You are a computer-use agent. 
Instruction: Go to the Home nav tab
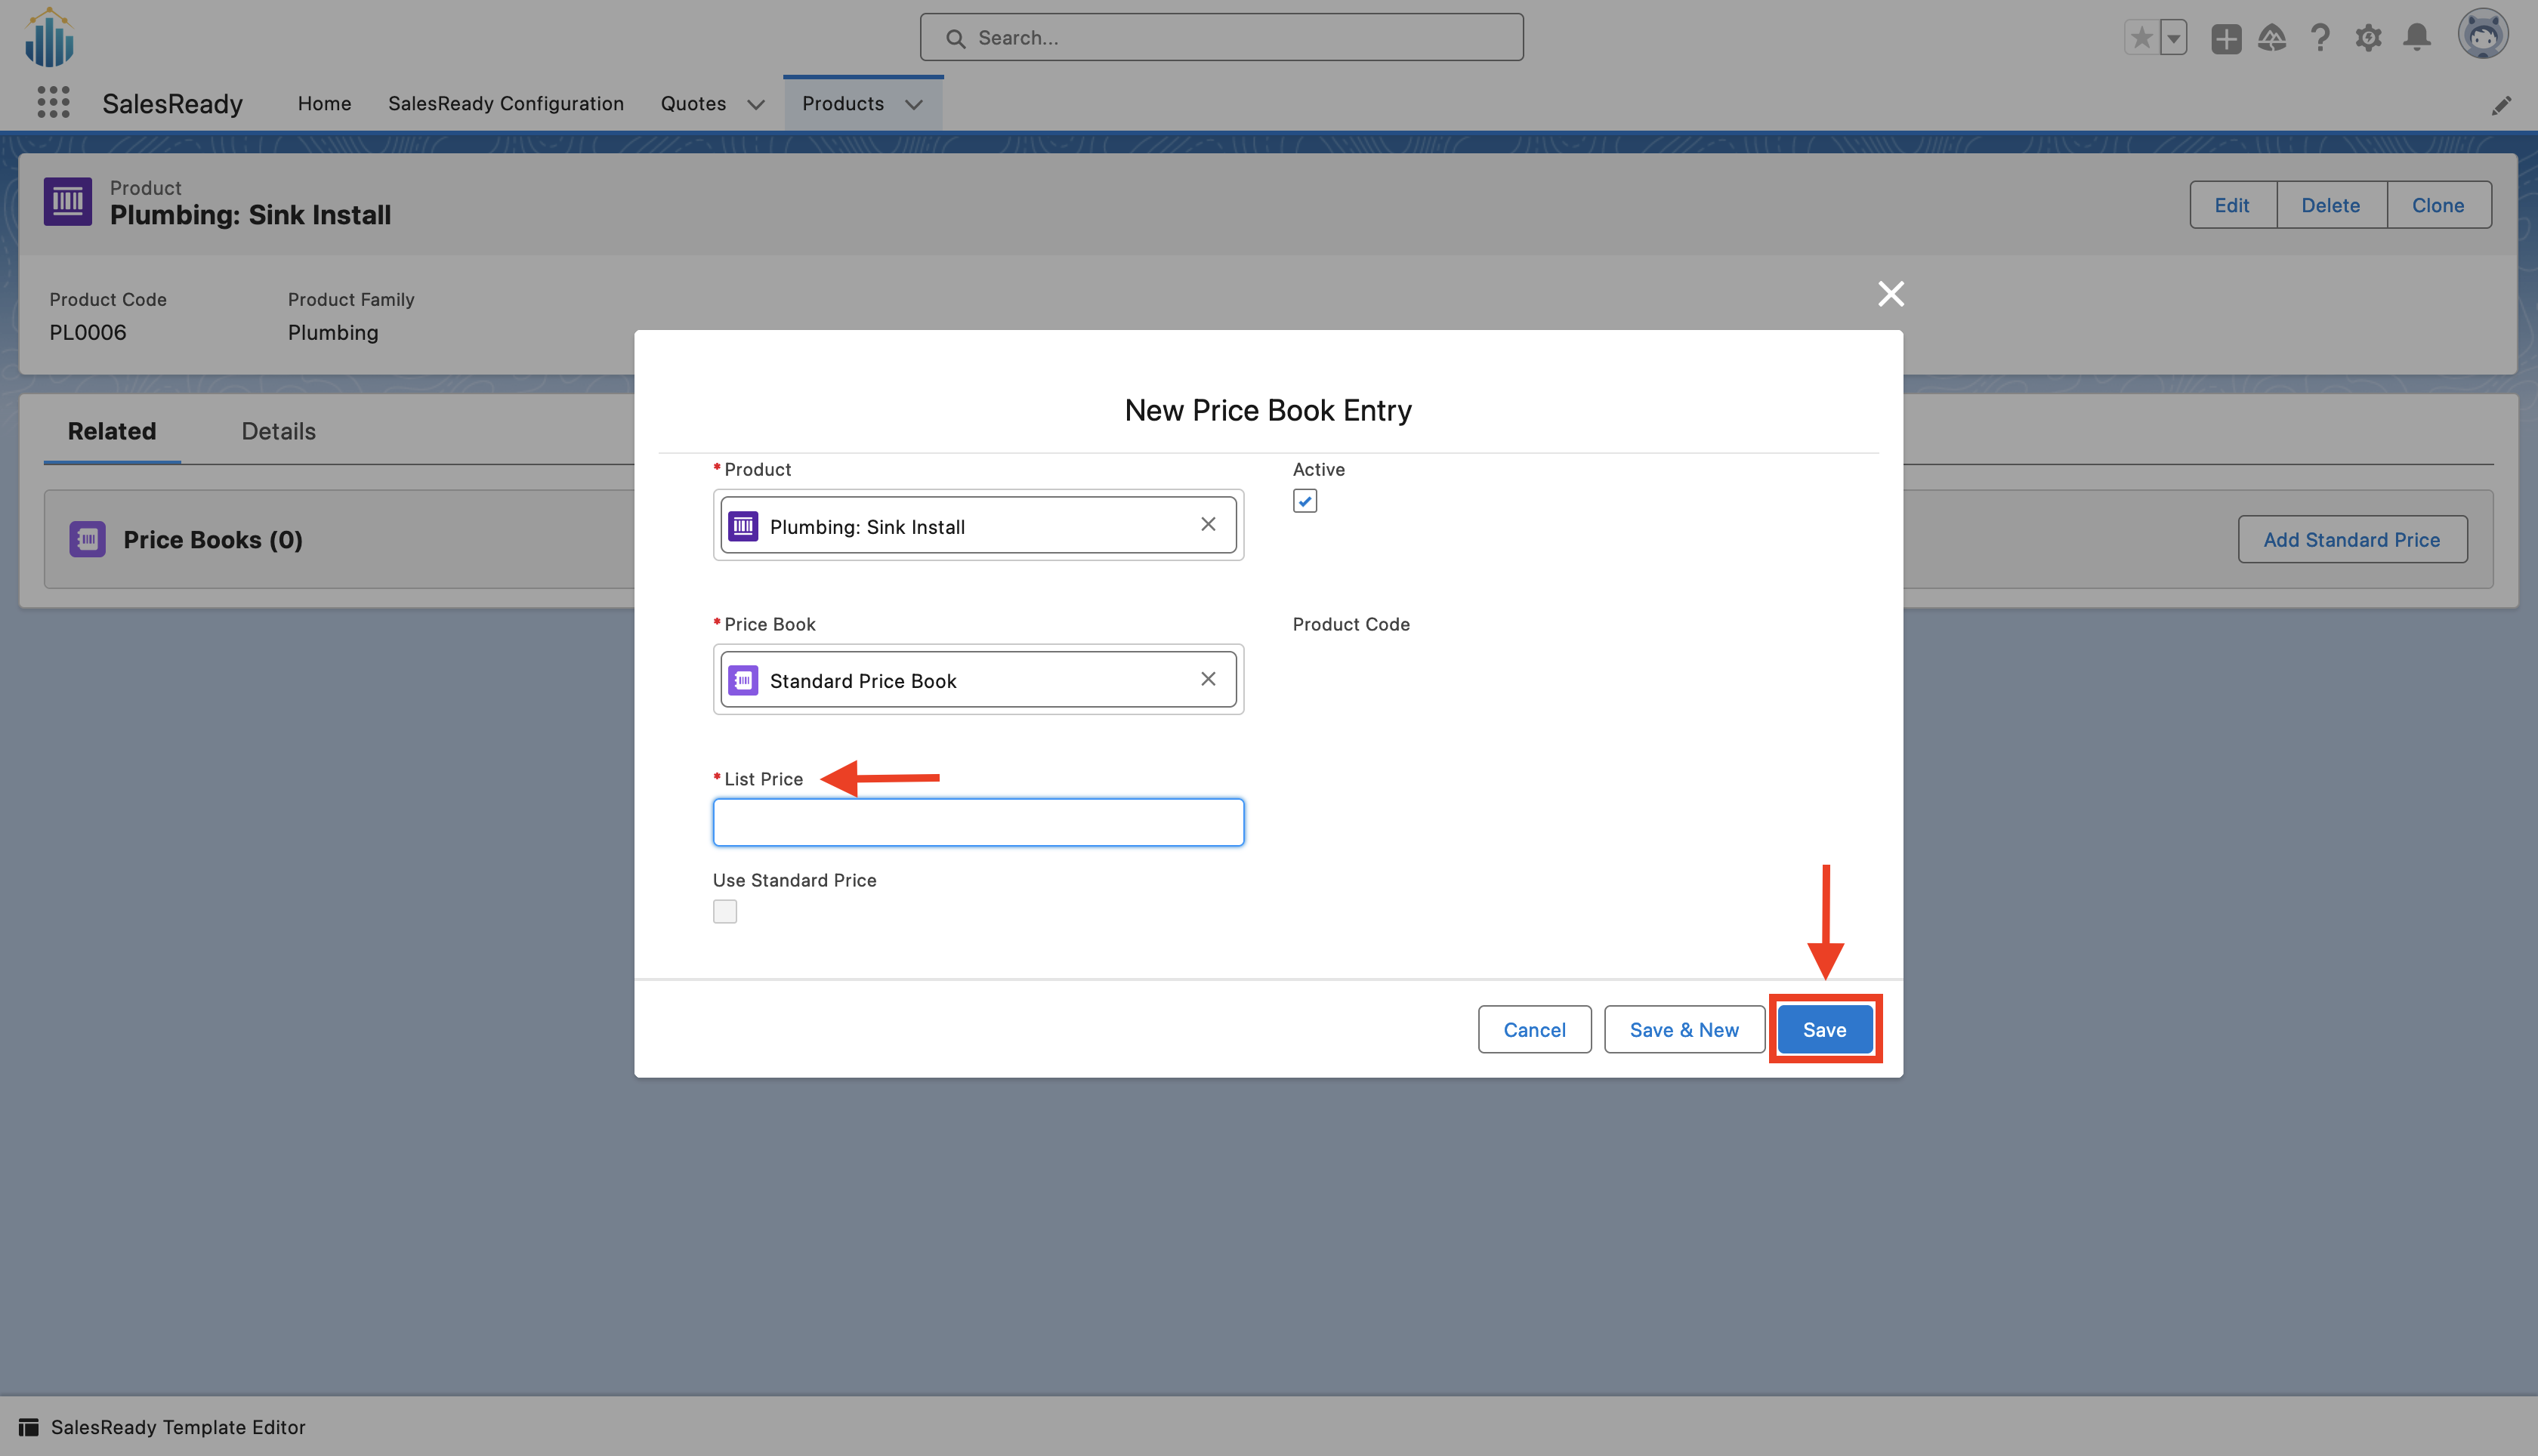(324, 103)
